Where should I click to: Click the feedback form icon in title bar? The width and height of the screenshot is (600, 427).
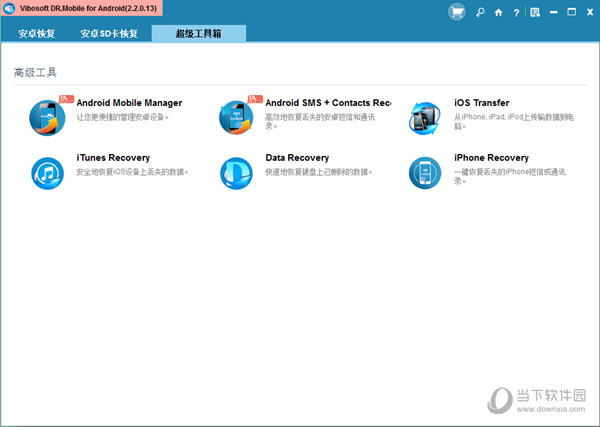tap(535, 13)
